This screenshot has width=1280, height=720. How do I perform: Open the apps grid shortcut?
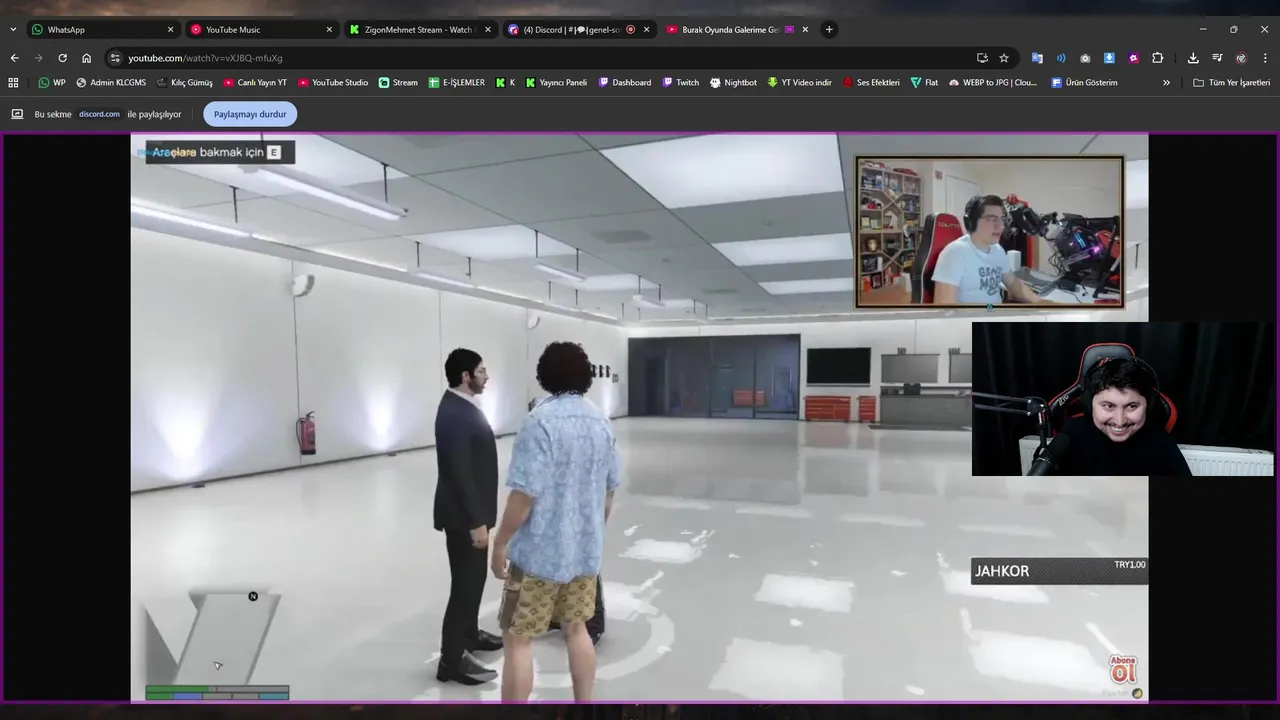pyautogui.click(x=13, y=83)
